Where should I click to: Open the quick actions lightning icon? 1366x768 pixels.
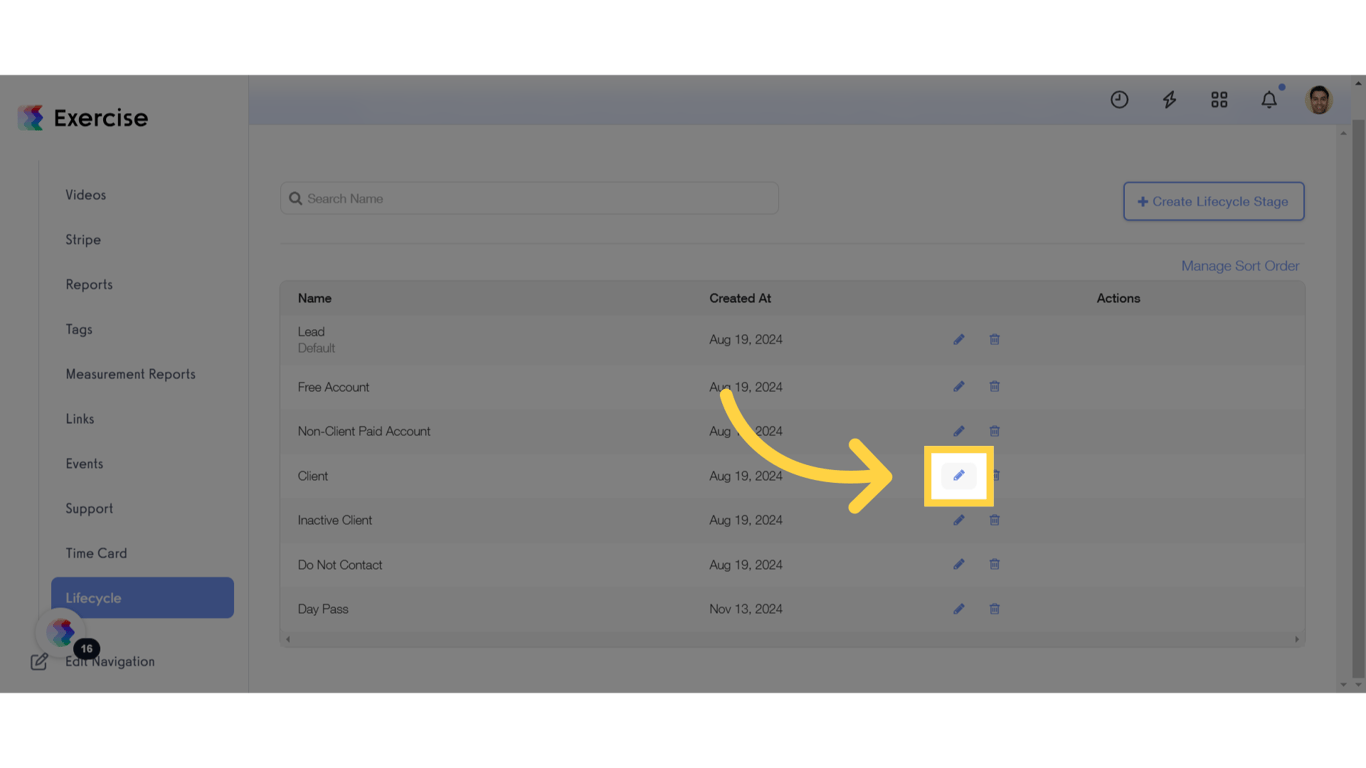click(1169, 99)
